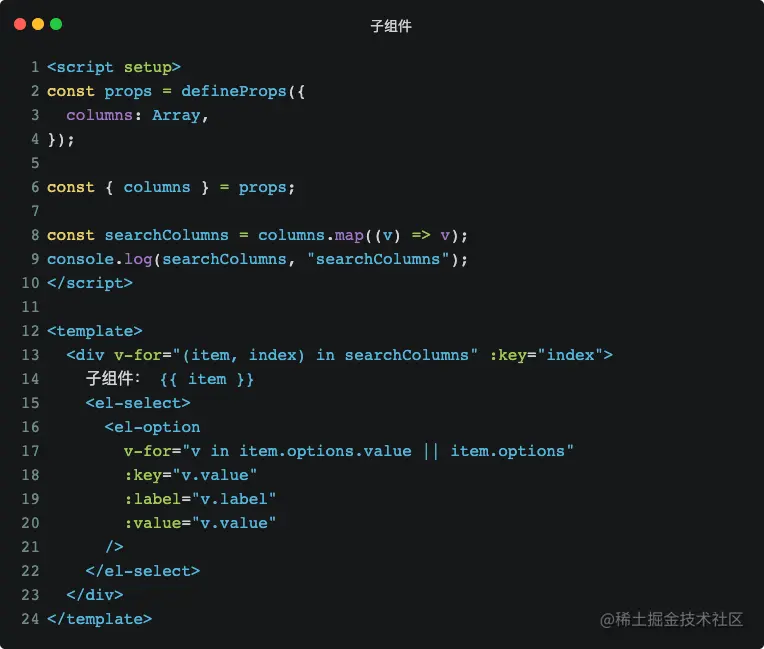Click the :key="index" attribute on line 13
This screenshot has height=649, width=764.
(546, 355)
